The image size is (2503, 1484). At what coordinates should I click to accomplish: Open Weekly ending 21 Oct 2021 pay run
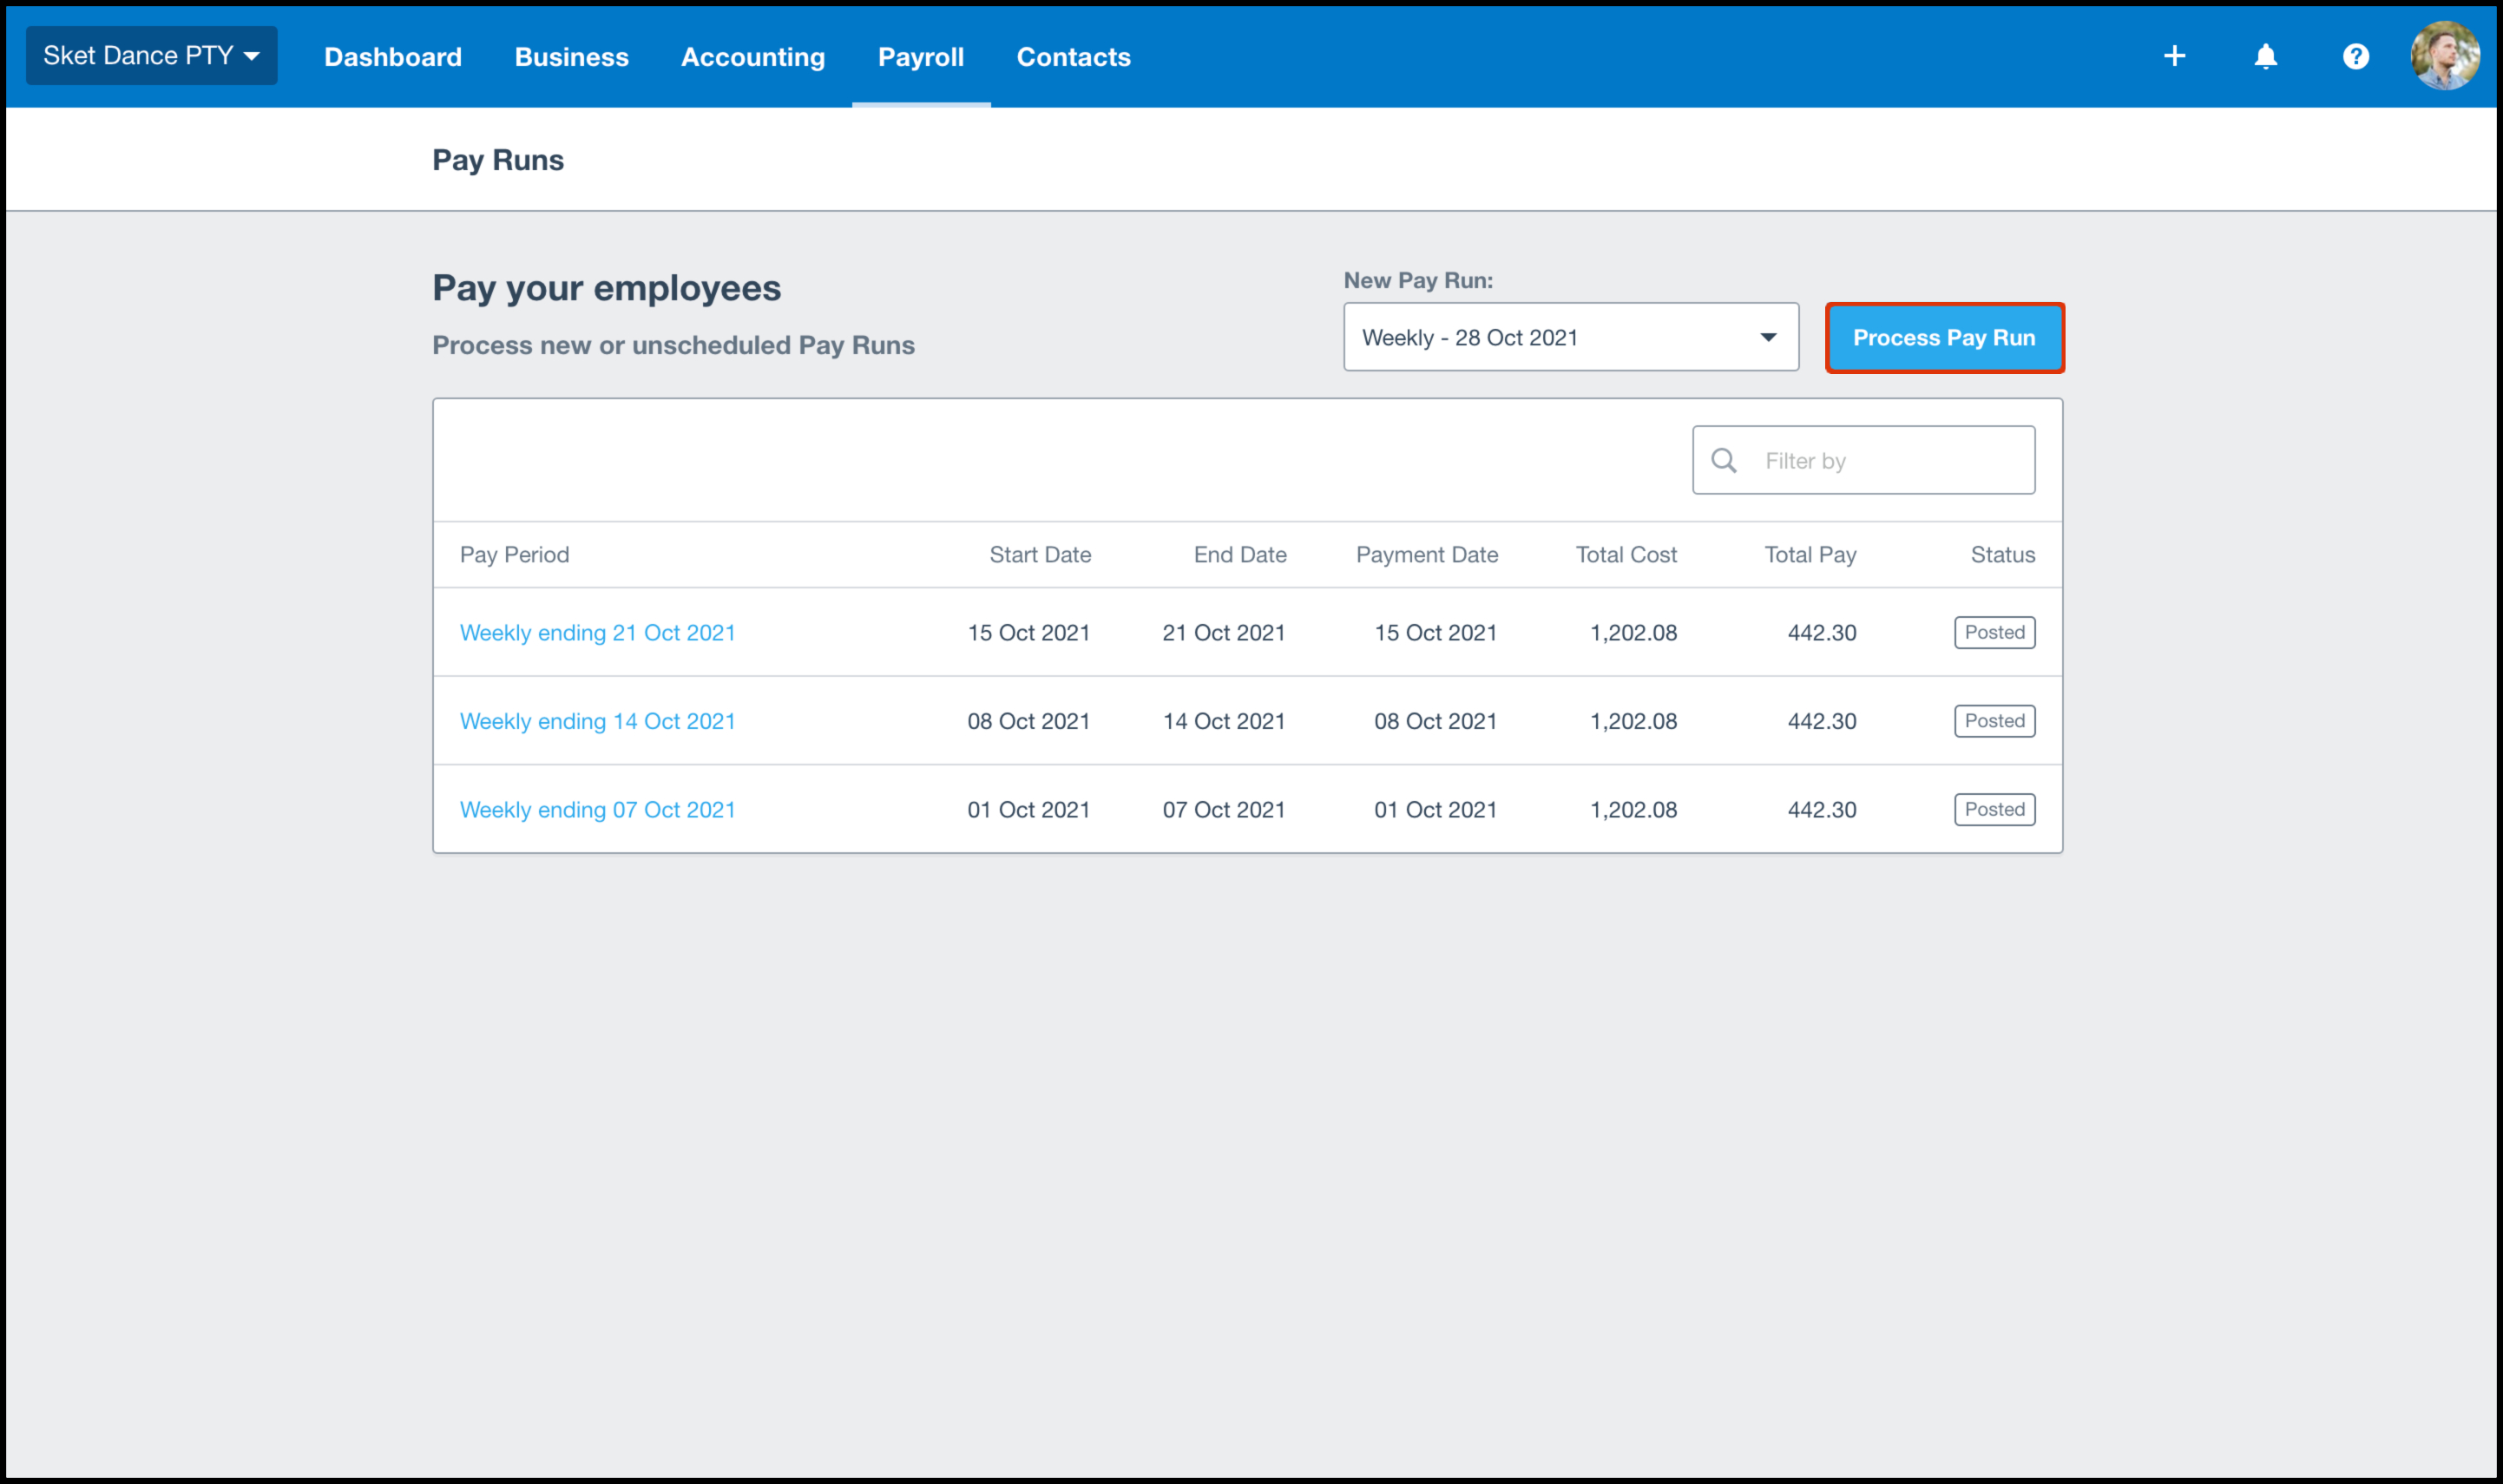point(597,633)
